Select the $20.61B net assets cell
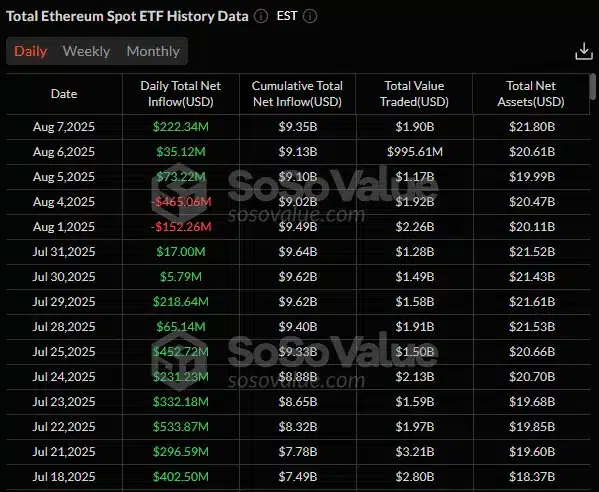 pos(532,152)
